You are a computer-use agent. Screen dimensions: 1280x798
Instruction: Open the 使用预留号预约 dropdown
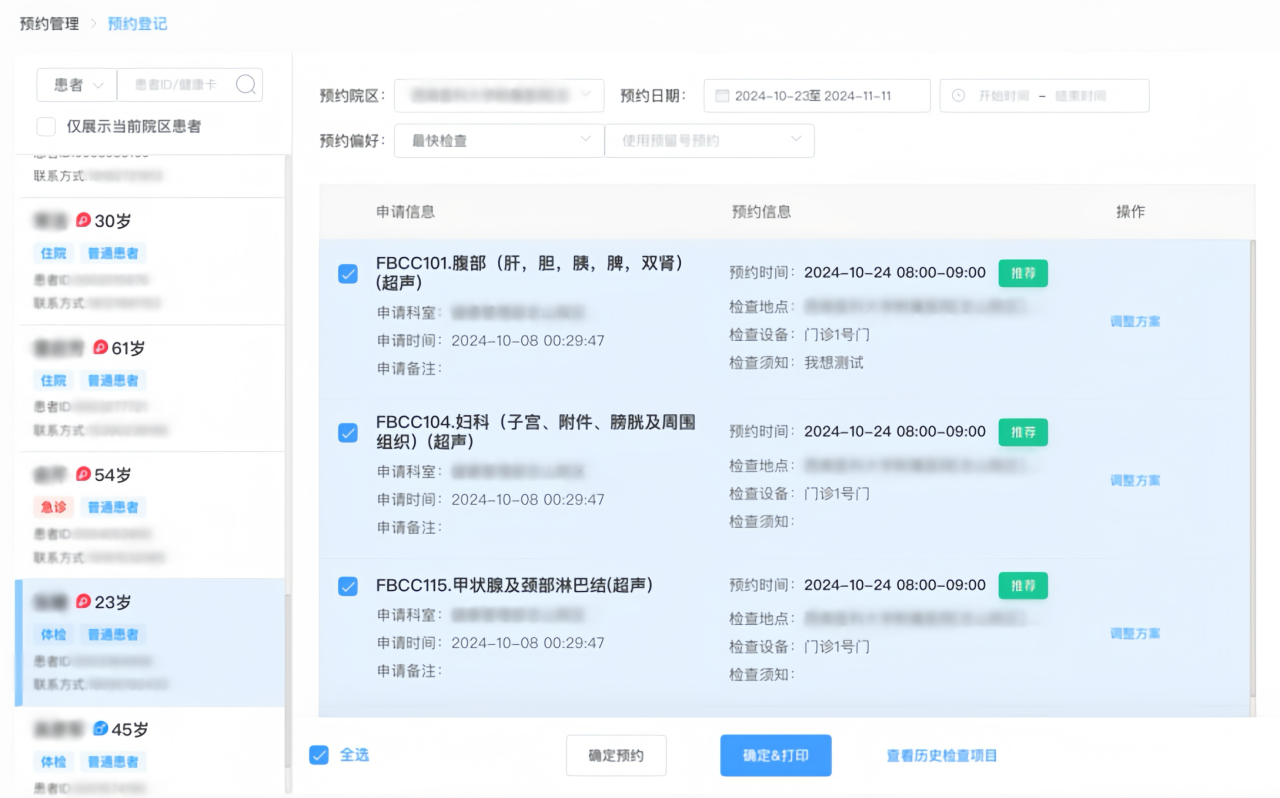(710, 141)
